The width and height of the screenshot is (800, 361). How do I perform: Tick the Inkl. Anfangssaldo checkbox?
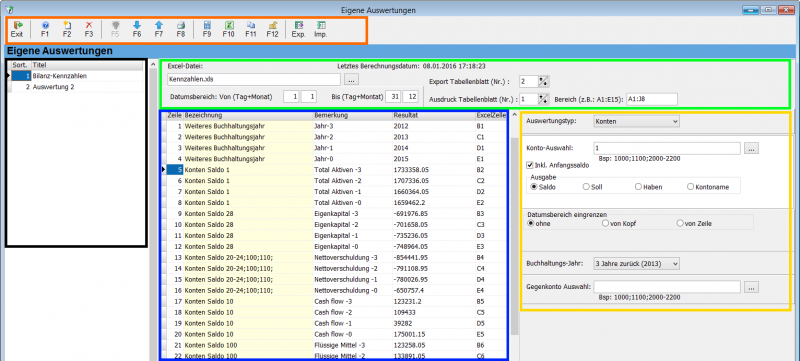tap(530, 165)
